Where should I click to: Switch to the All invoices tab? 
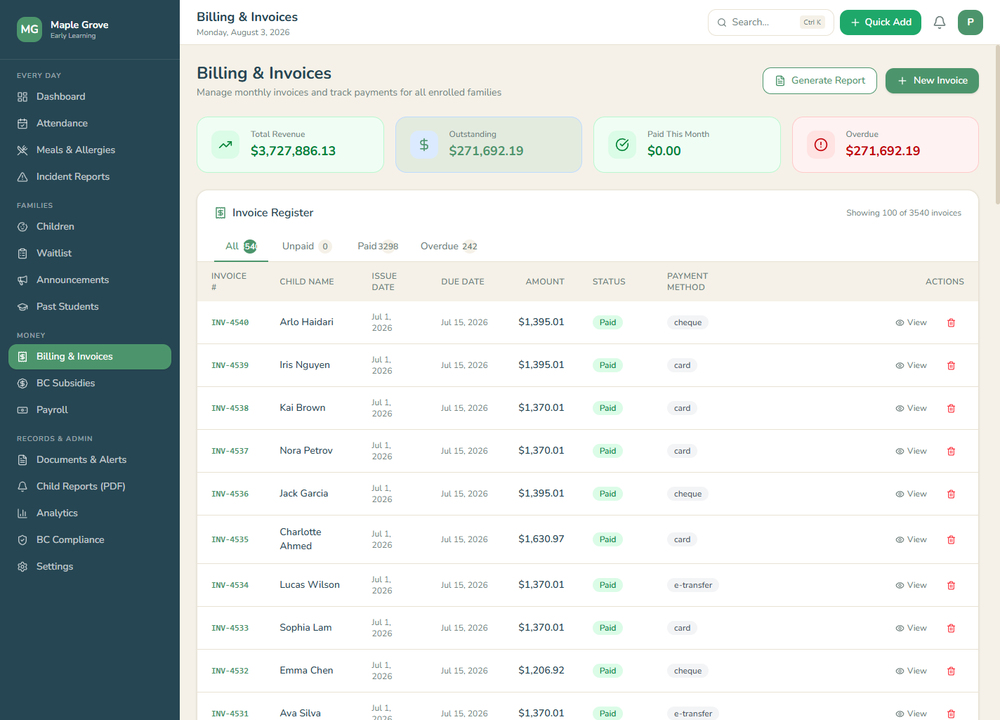[240, 246]
